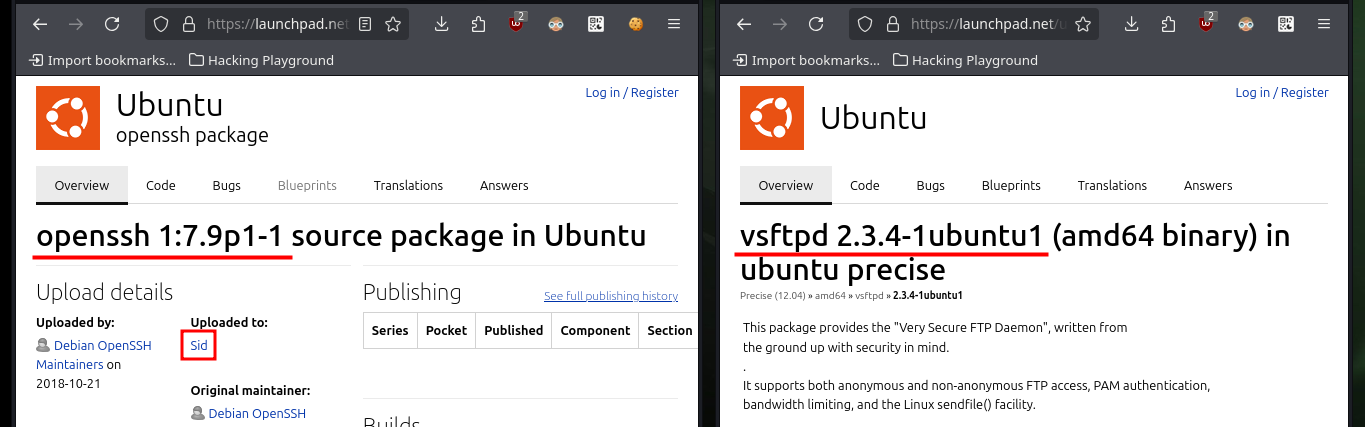
Task: Bookmark the openssh page with the star
Action: (x=393, y=24)
